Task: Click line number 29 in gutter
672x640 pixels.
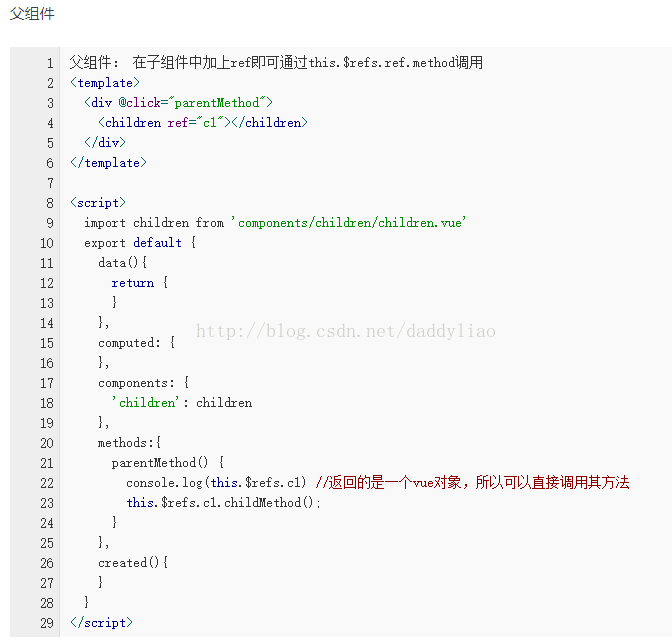Action: pyautogui.click(x=47, y=623)
